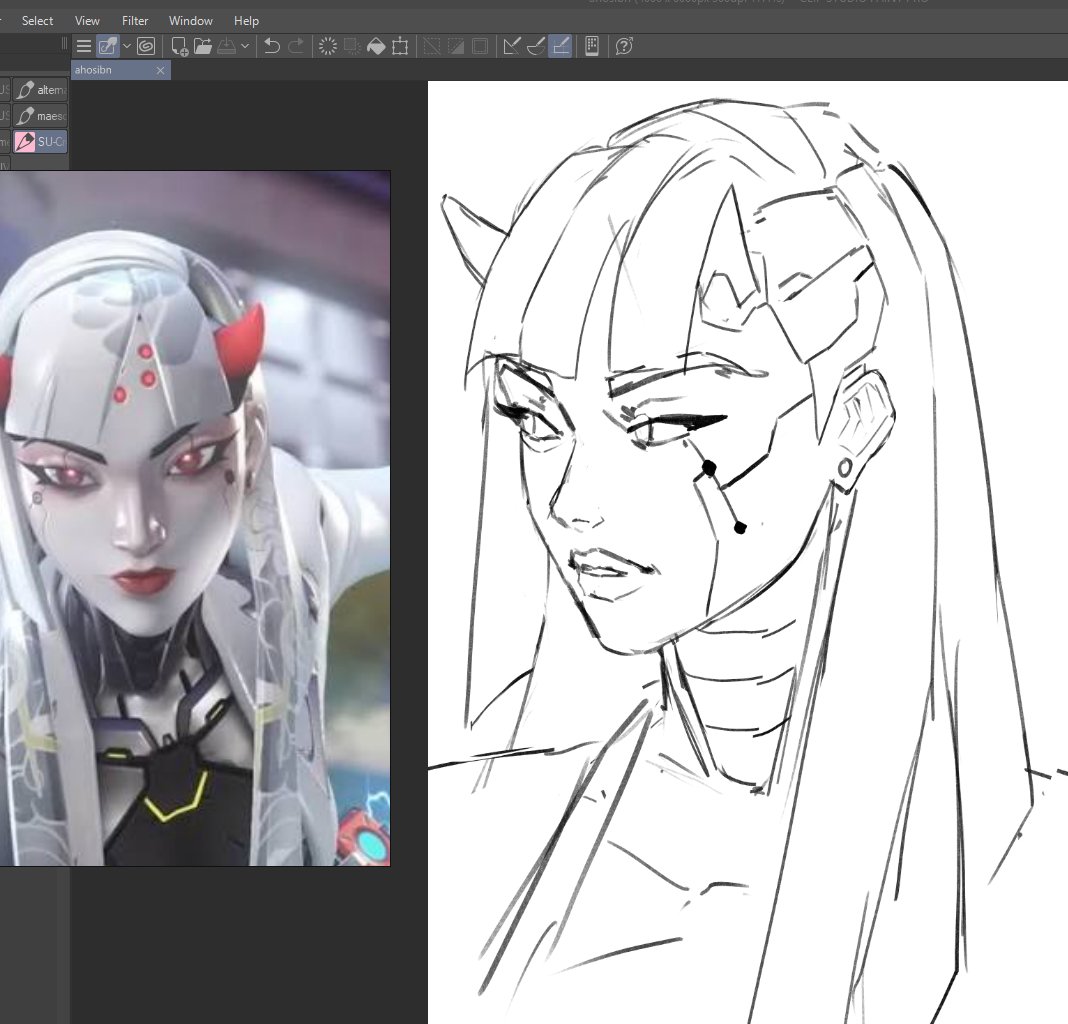This screenshot has height=1024, width=1068.
Task: Open the command bar hamburger menu
Action: (84, 46)
